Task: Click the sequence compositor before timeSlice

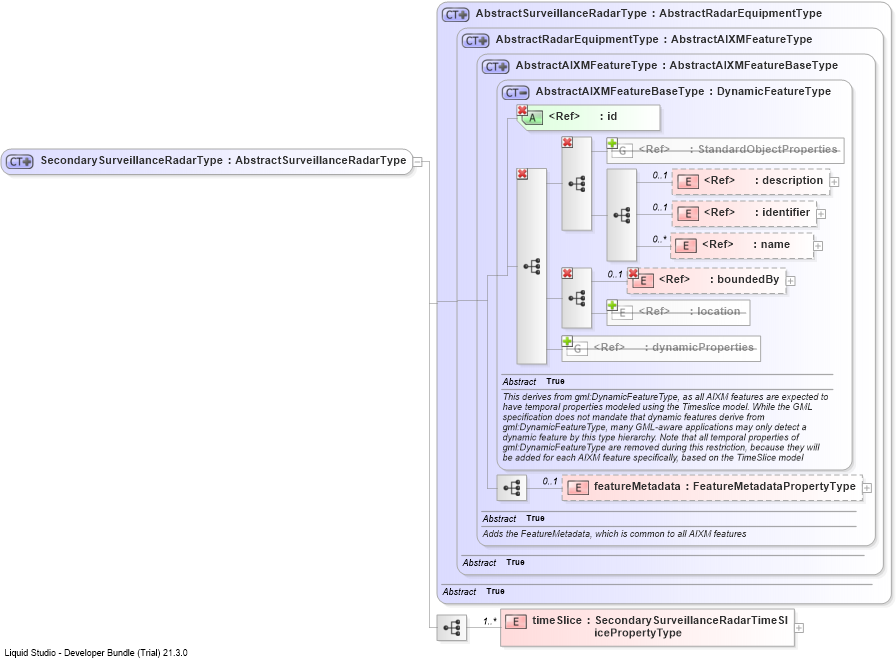Action: pos(451,628)
